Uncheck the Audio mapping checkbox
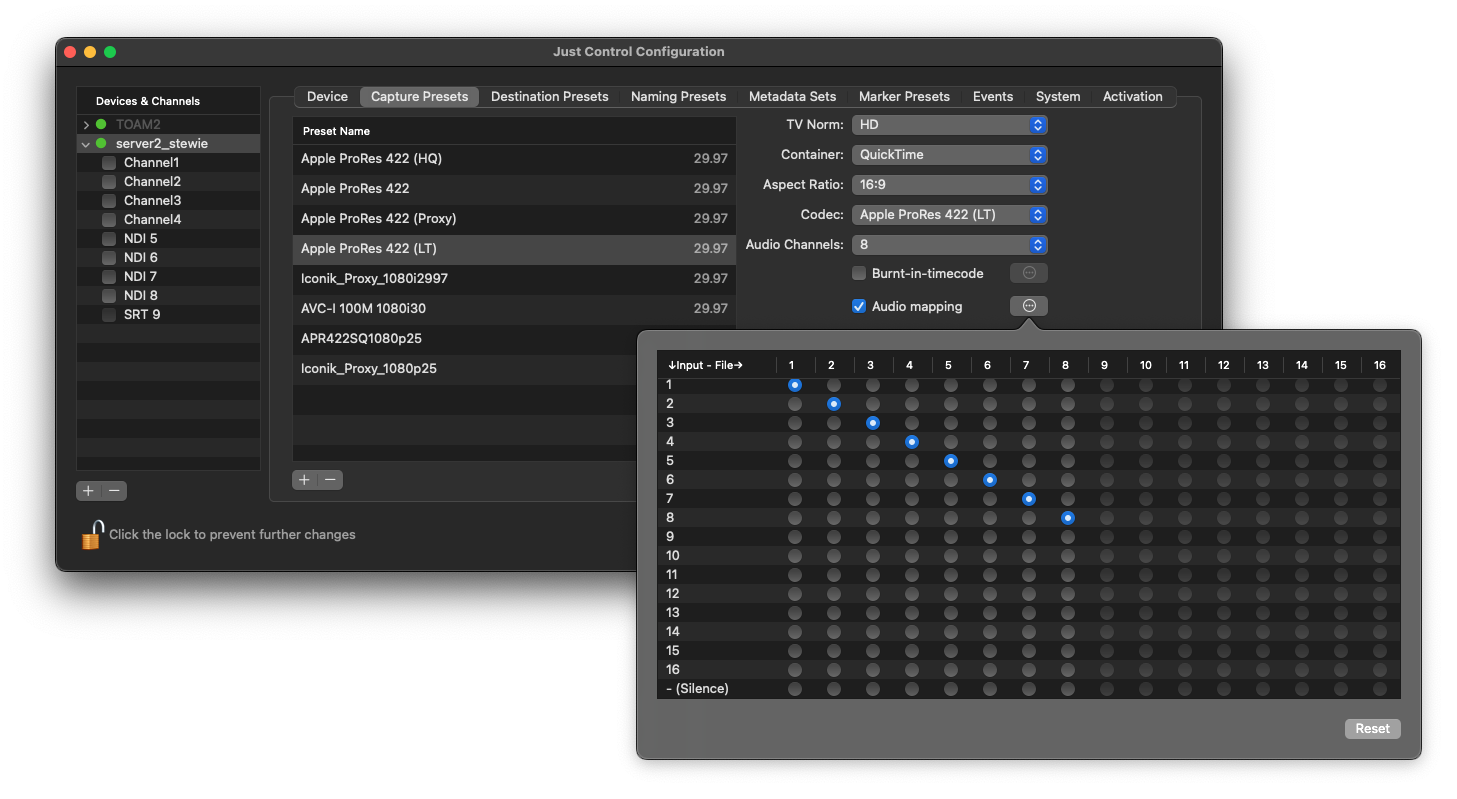 (858, 306)
